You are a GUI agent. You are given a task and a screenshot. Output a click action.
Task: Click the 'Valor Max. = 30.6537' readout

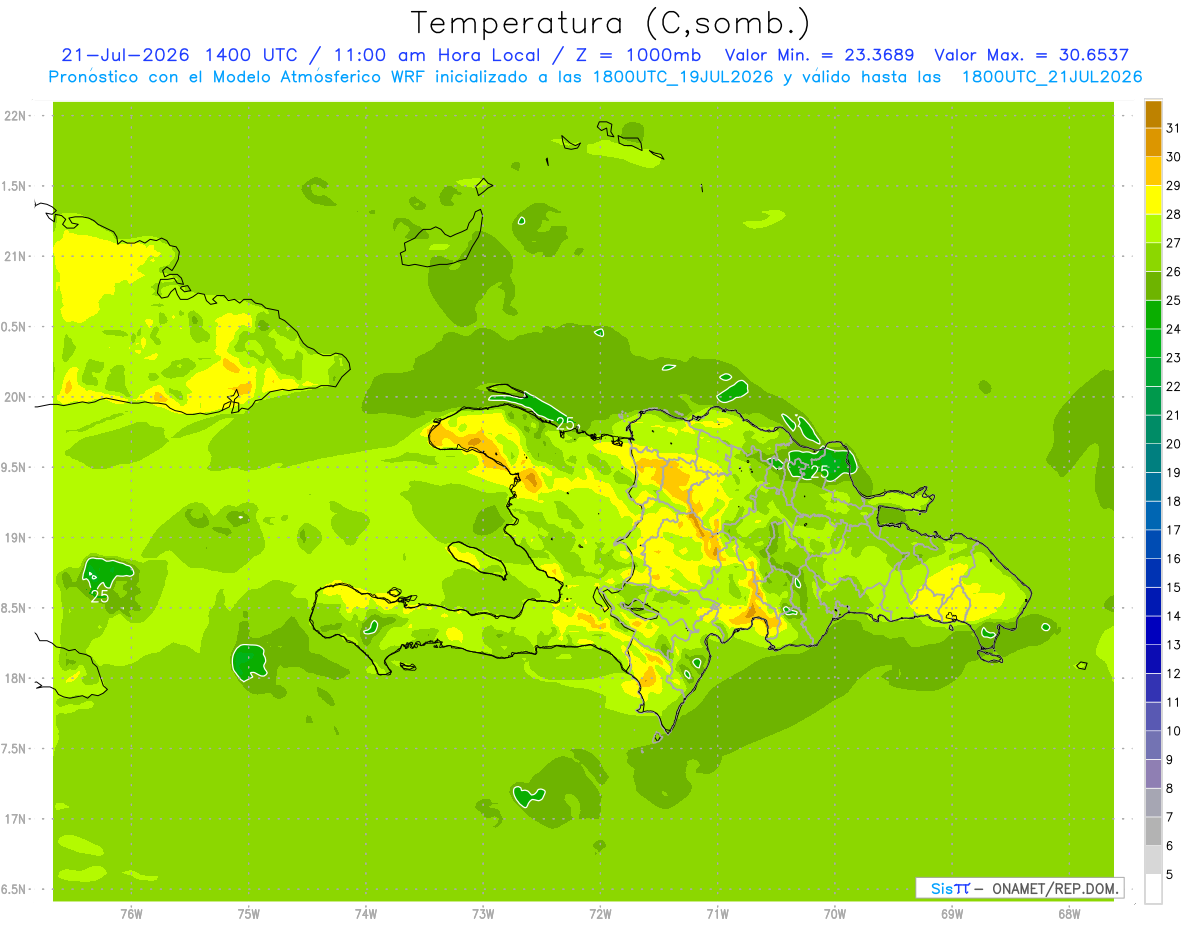pyautogui.click(x=1031, y=55)
